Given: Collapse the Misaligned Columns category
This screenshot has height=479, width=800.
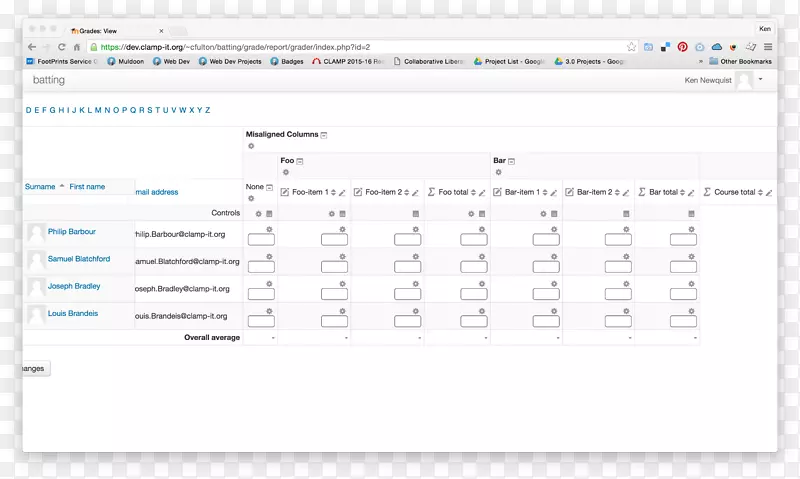Looking at the screenshot, I should [x=324, y=134].
